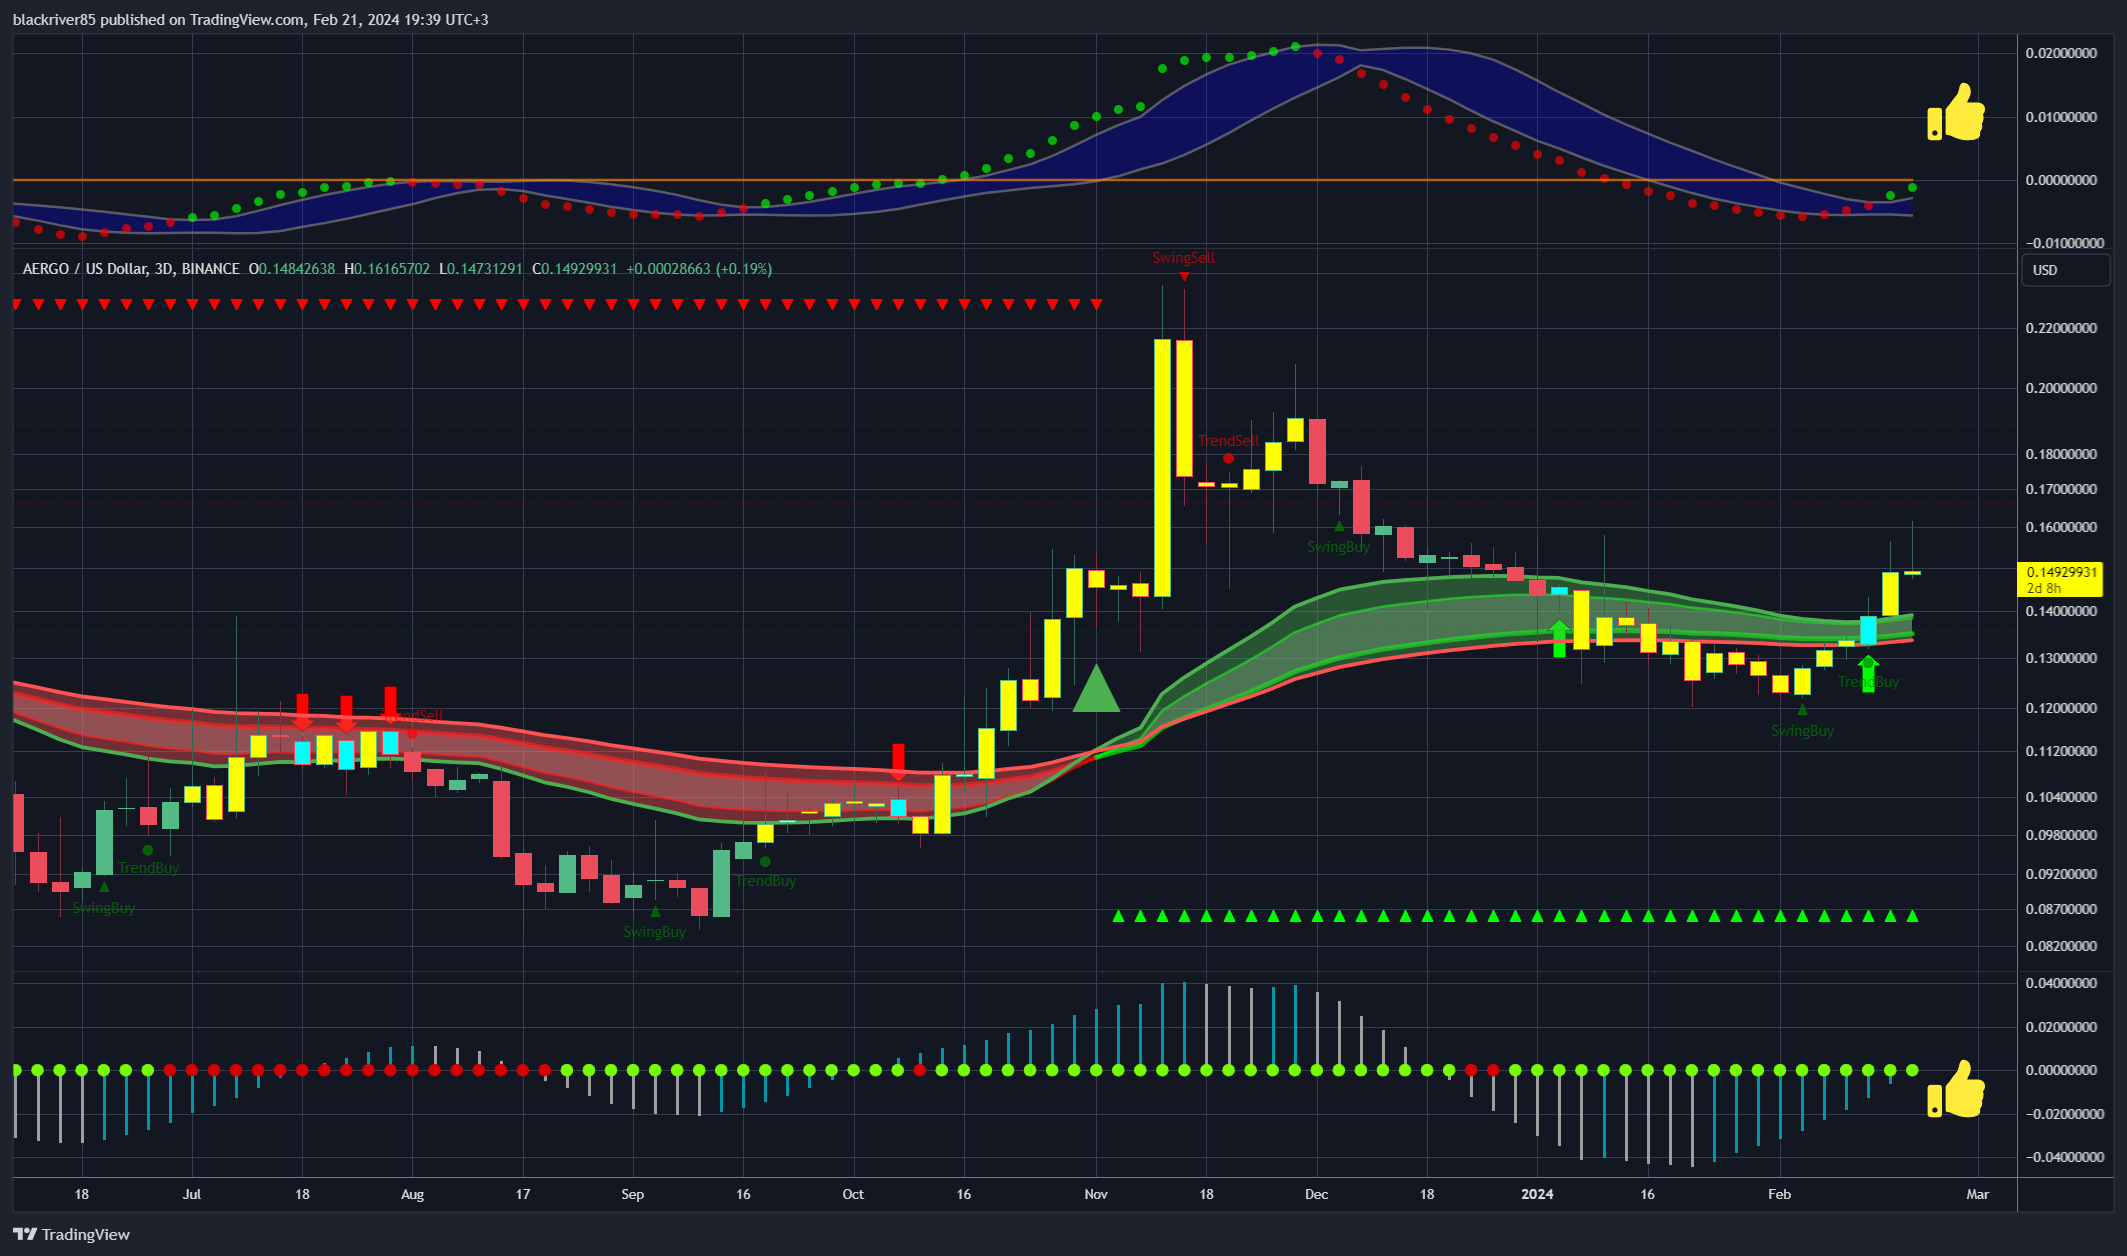Select the TrendSell signal label in November
The height and width of the screenshot is (1256, 2127).
(x=1228, y=441)
